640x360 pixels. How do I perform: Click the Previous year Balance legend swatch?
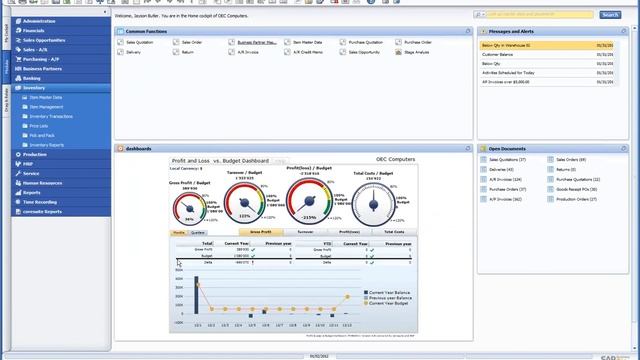coord(366,298)
